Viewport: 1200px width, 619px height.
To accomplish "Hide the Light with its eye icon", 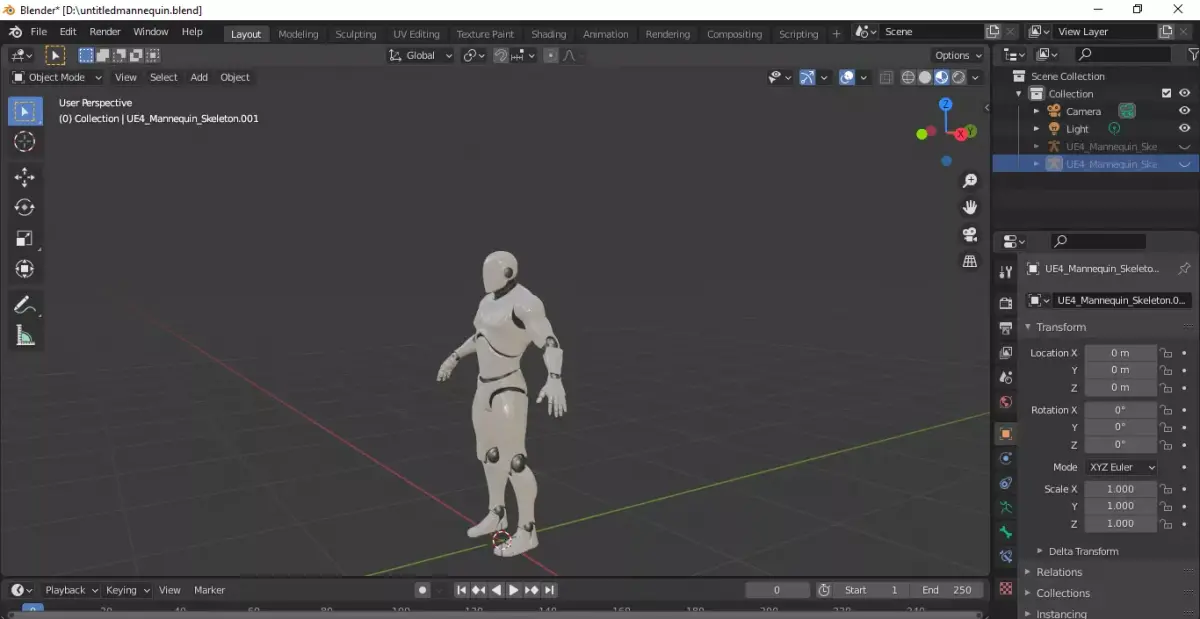I will click(x=1184, y=128).
